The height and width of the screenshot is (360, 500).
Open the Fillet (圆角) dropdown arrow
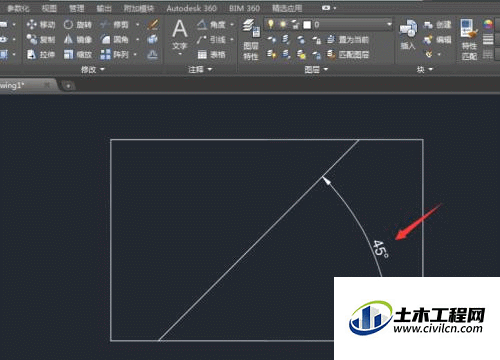click(x=137, y=40)
